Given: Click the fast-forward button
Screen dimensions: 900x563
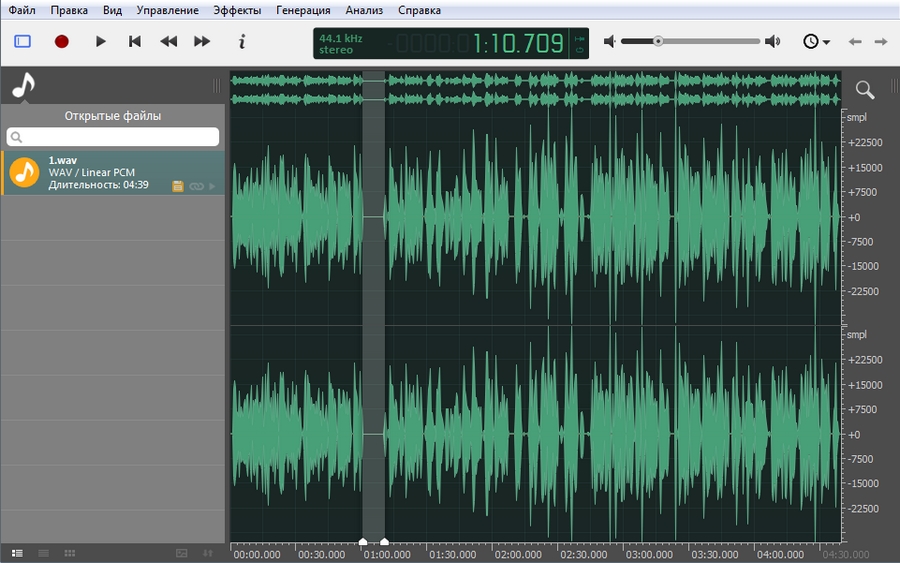Looking at the screenshot, I should [x=202, y=41].
